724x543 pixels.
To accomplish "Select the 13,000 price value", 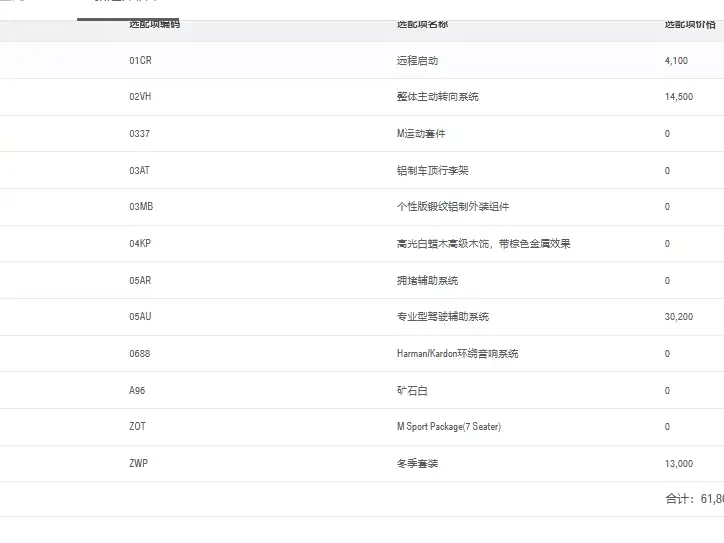I will [x=679, y=463].
